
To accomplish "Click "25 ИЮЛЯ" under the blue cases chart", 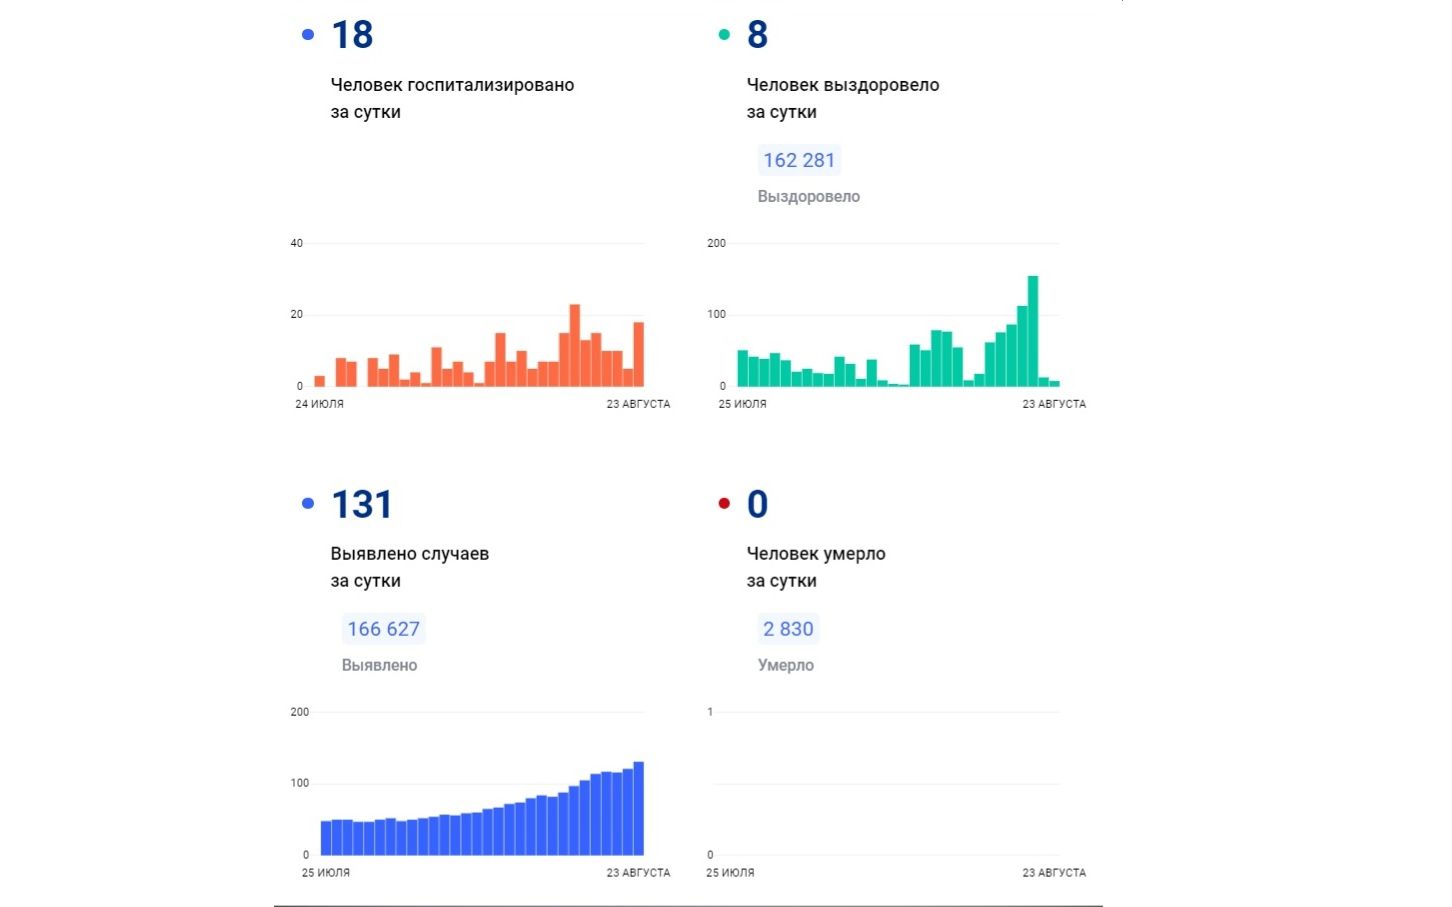I will [x=326, y=873].
